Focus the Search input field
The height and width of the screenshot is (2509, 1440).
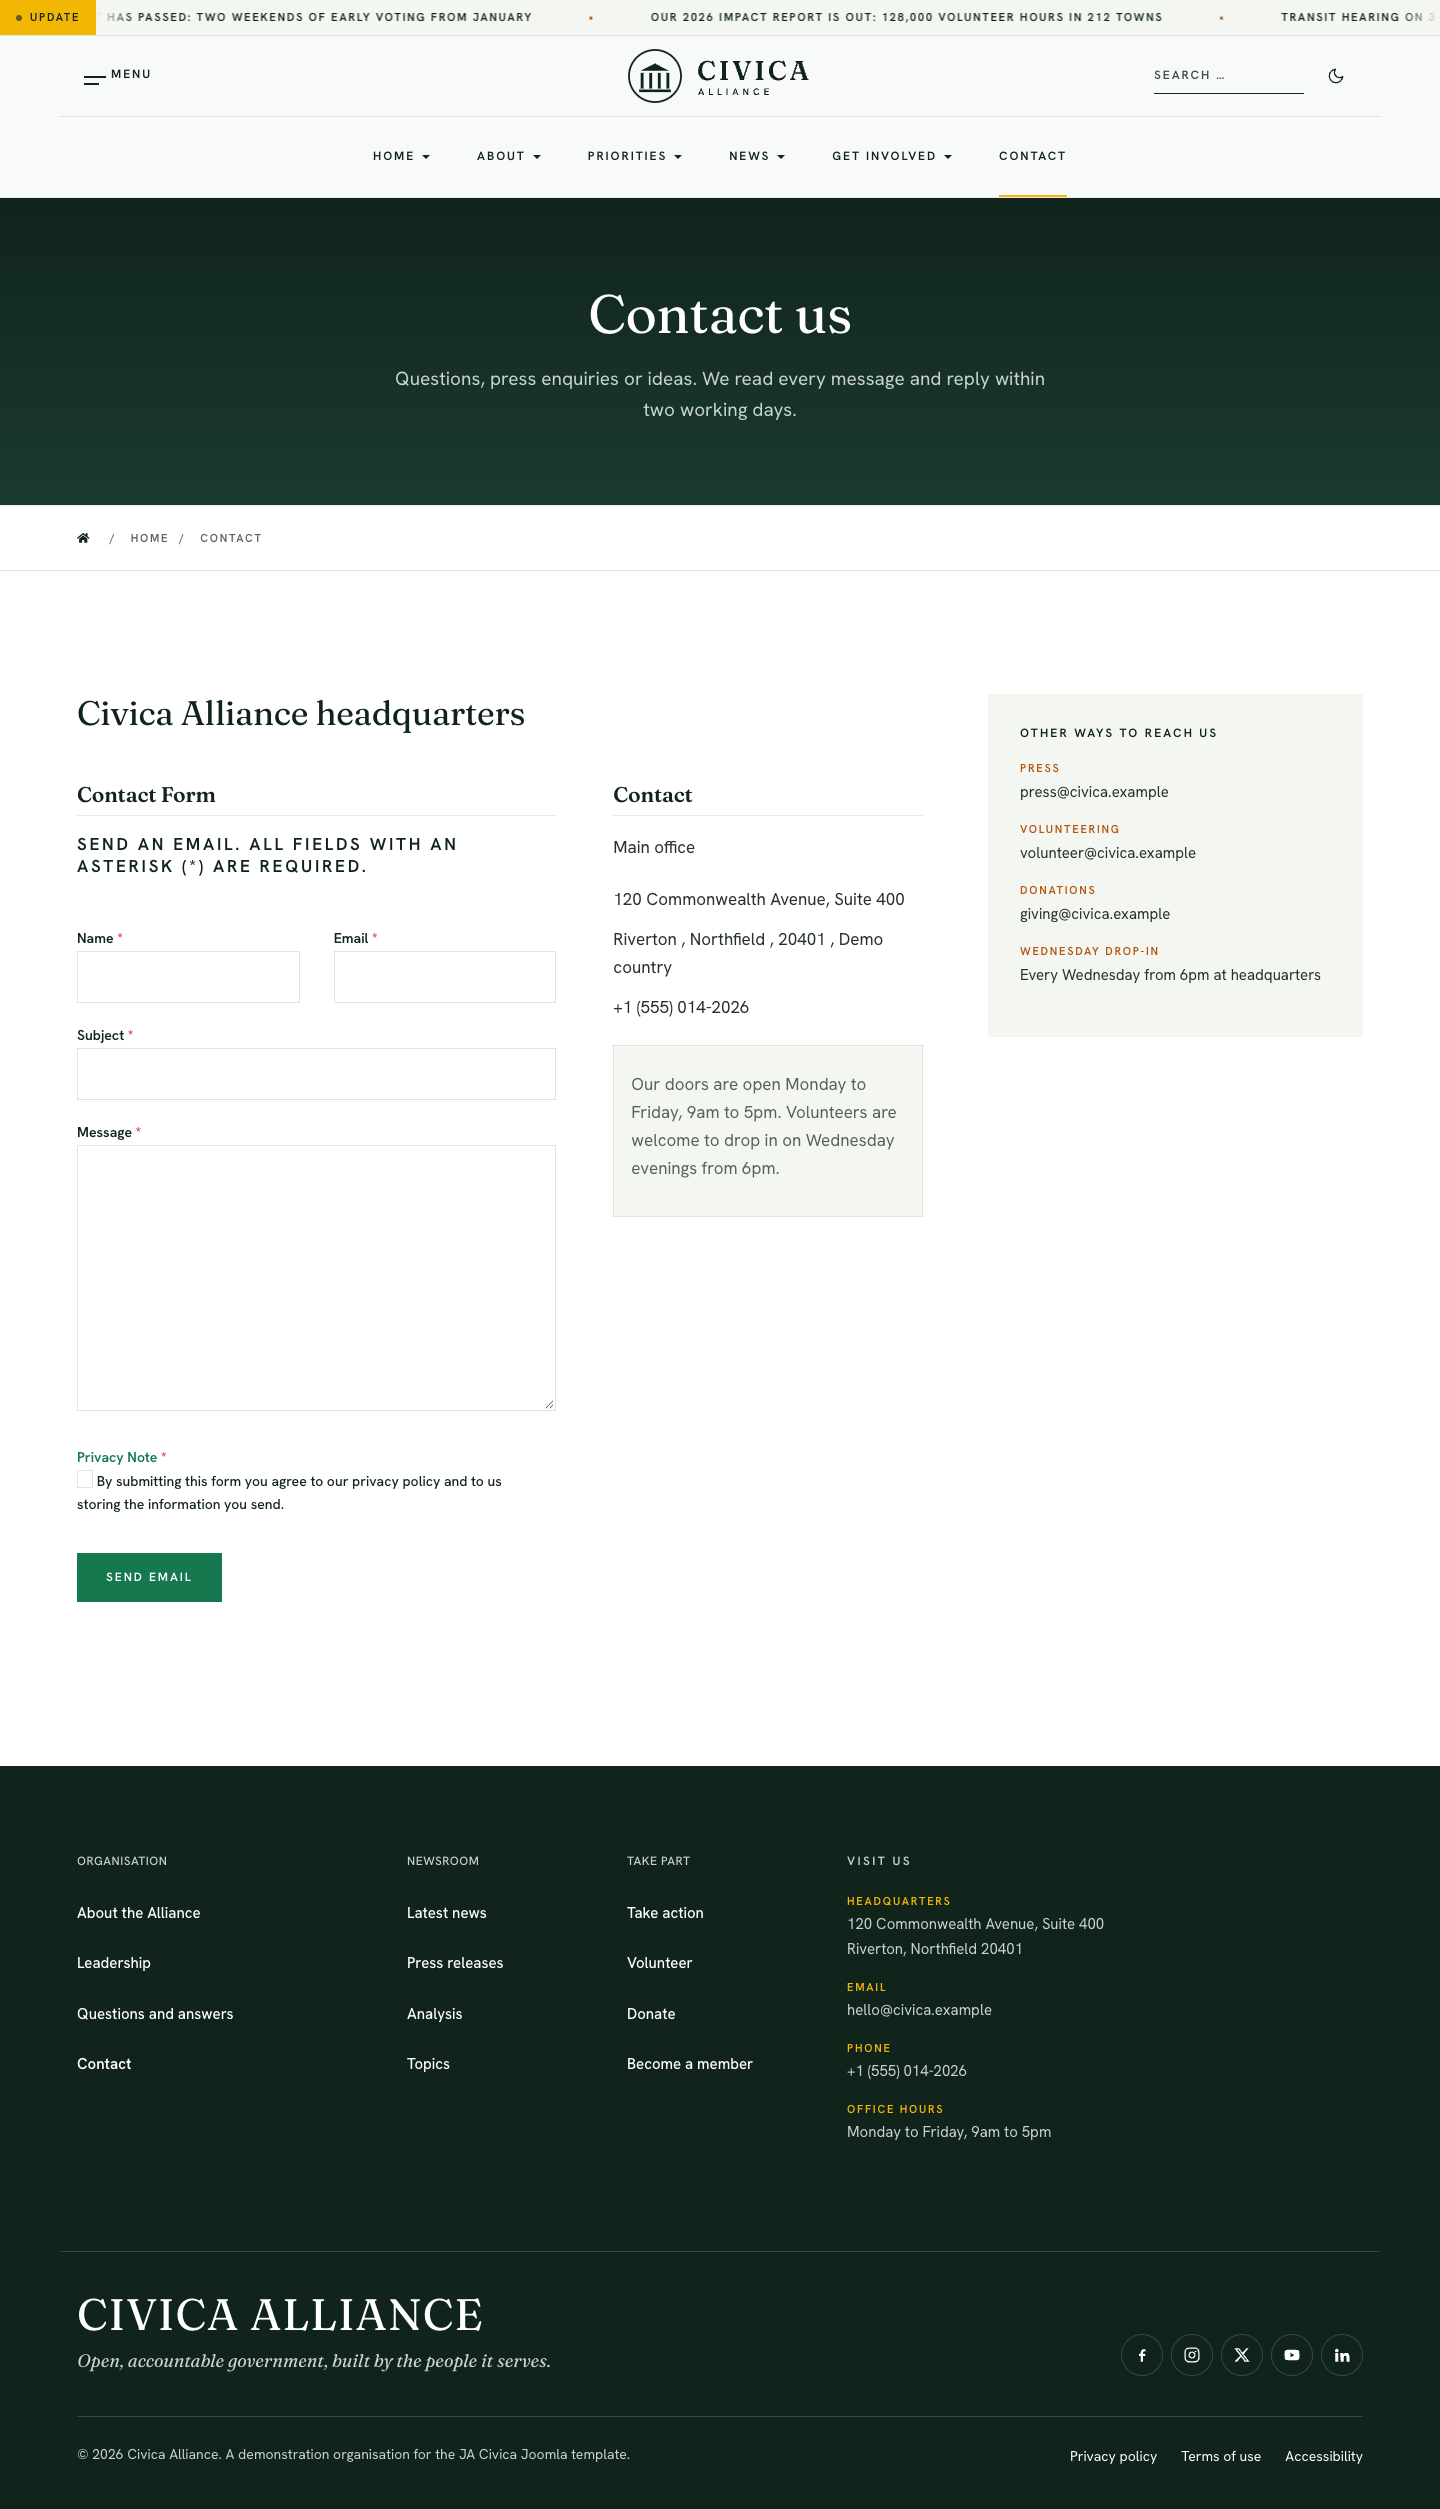pos(1229,76)
